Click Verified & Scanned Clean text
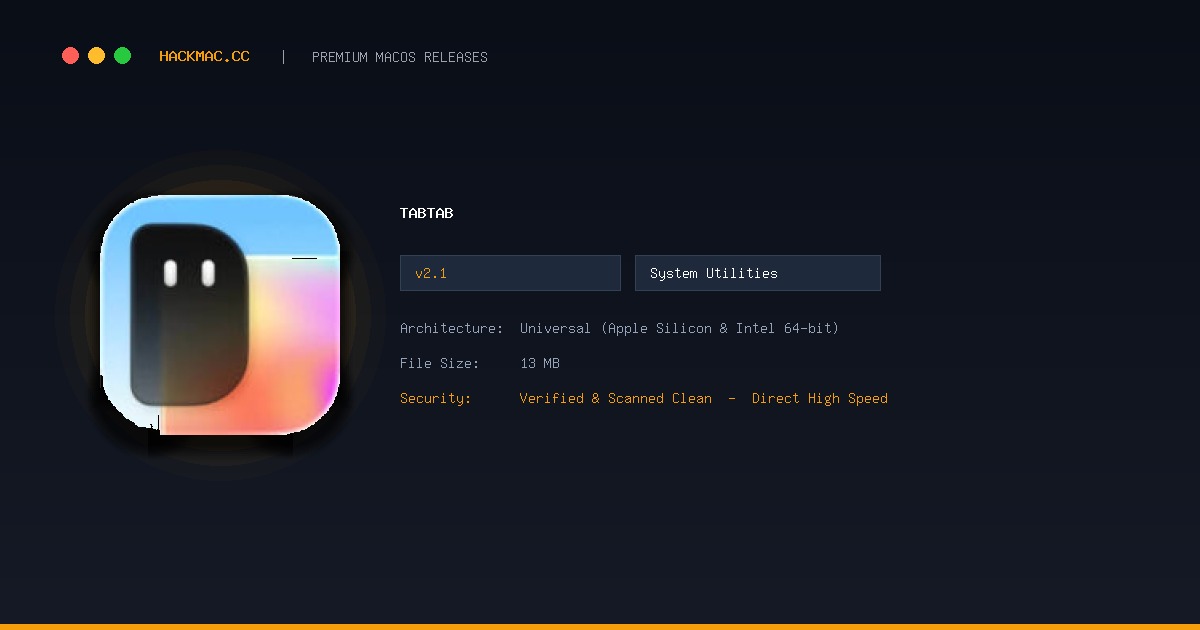Image resolution: width=1200 pixels, height=630 pixels. 616,398
